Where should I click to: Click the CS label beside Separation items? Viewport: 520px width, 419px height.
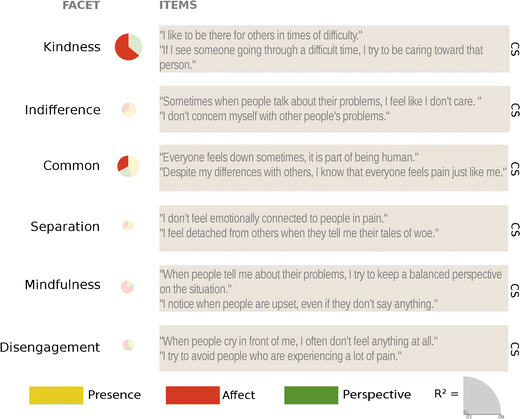[x=515, y=229]
